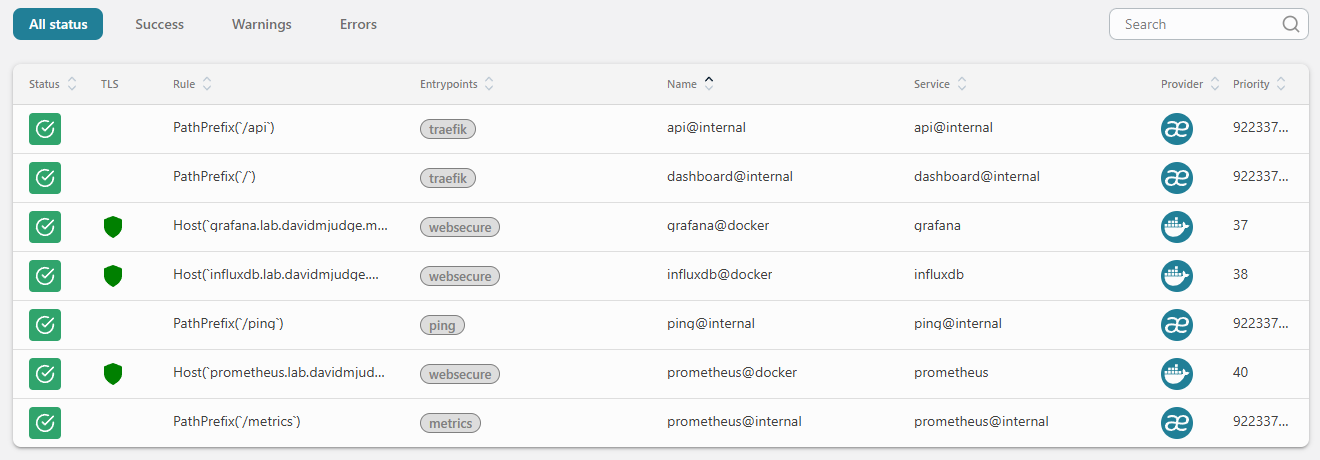This screenshot has width=1320, height=460.
Task: Click the TLS shield icon for influxdb@docker
Action: click(113, 276)
